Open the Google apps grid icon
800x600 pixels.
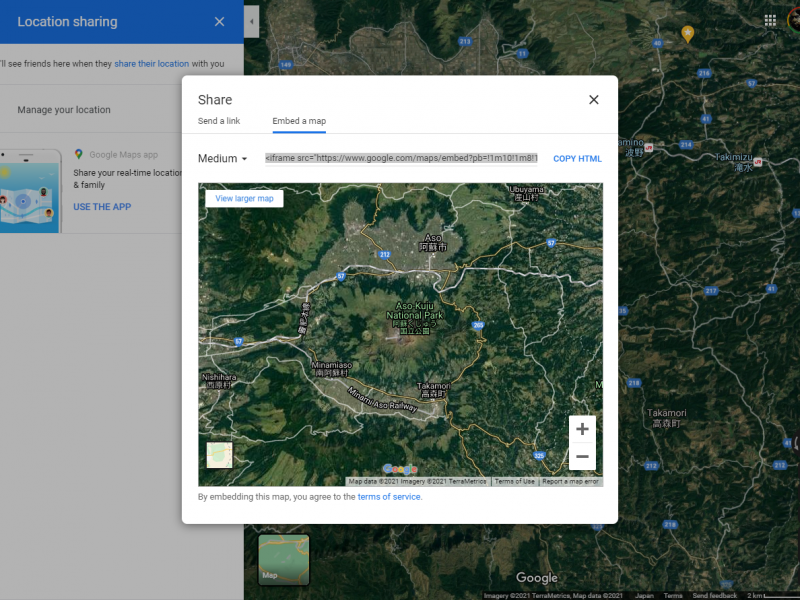click(x=770, y=20)
